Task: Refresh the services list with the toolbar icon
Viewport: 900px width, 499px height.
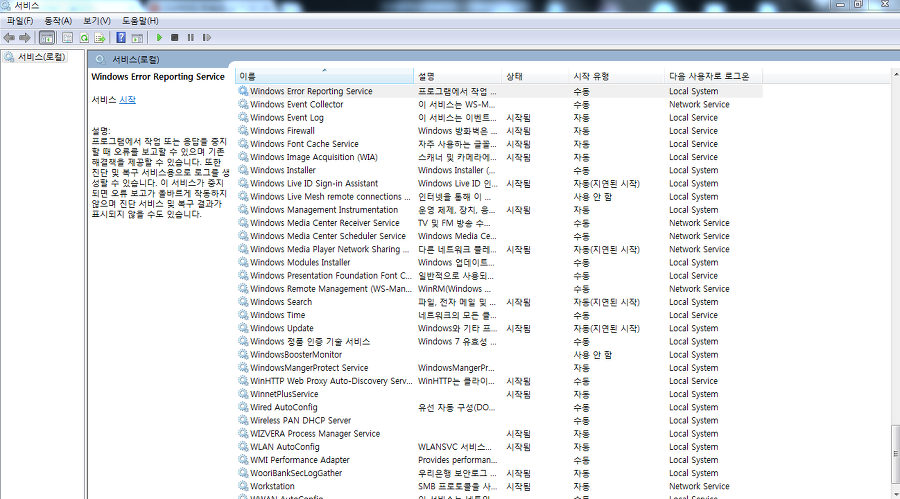Action: point(84,38)
